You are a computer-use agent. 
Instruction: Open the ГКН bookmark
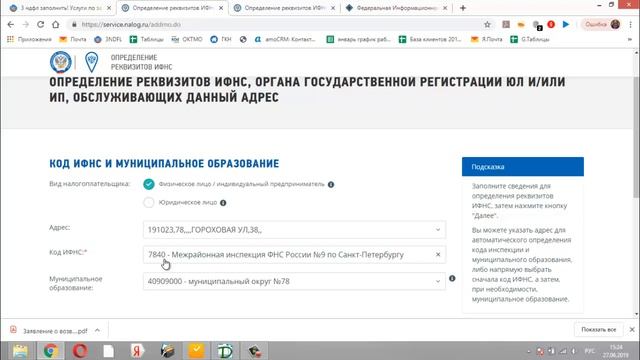[221, 39]
